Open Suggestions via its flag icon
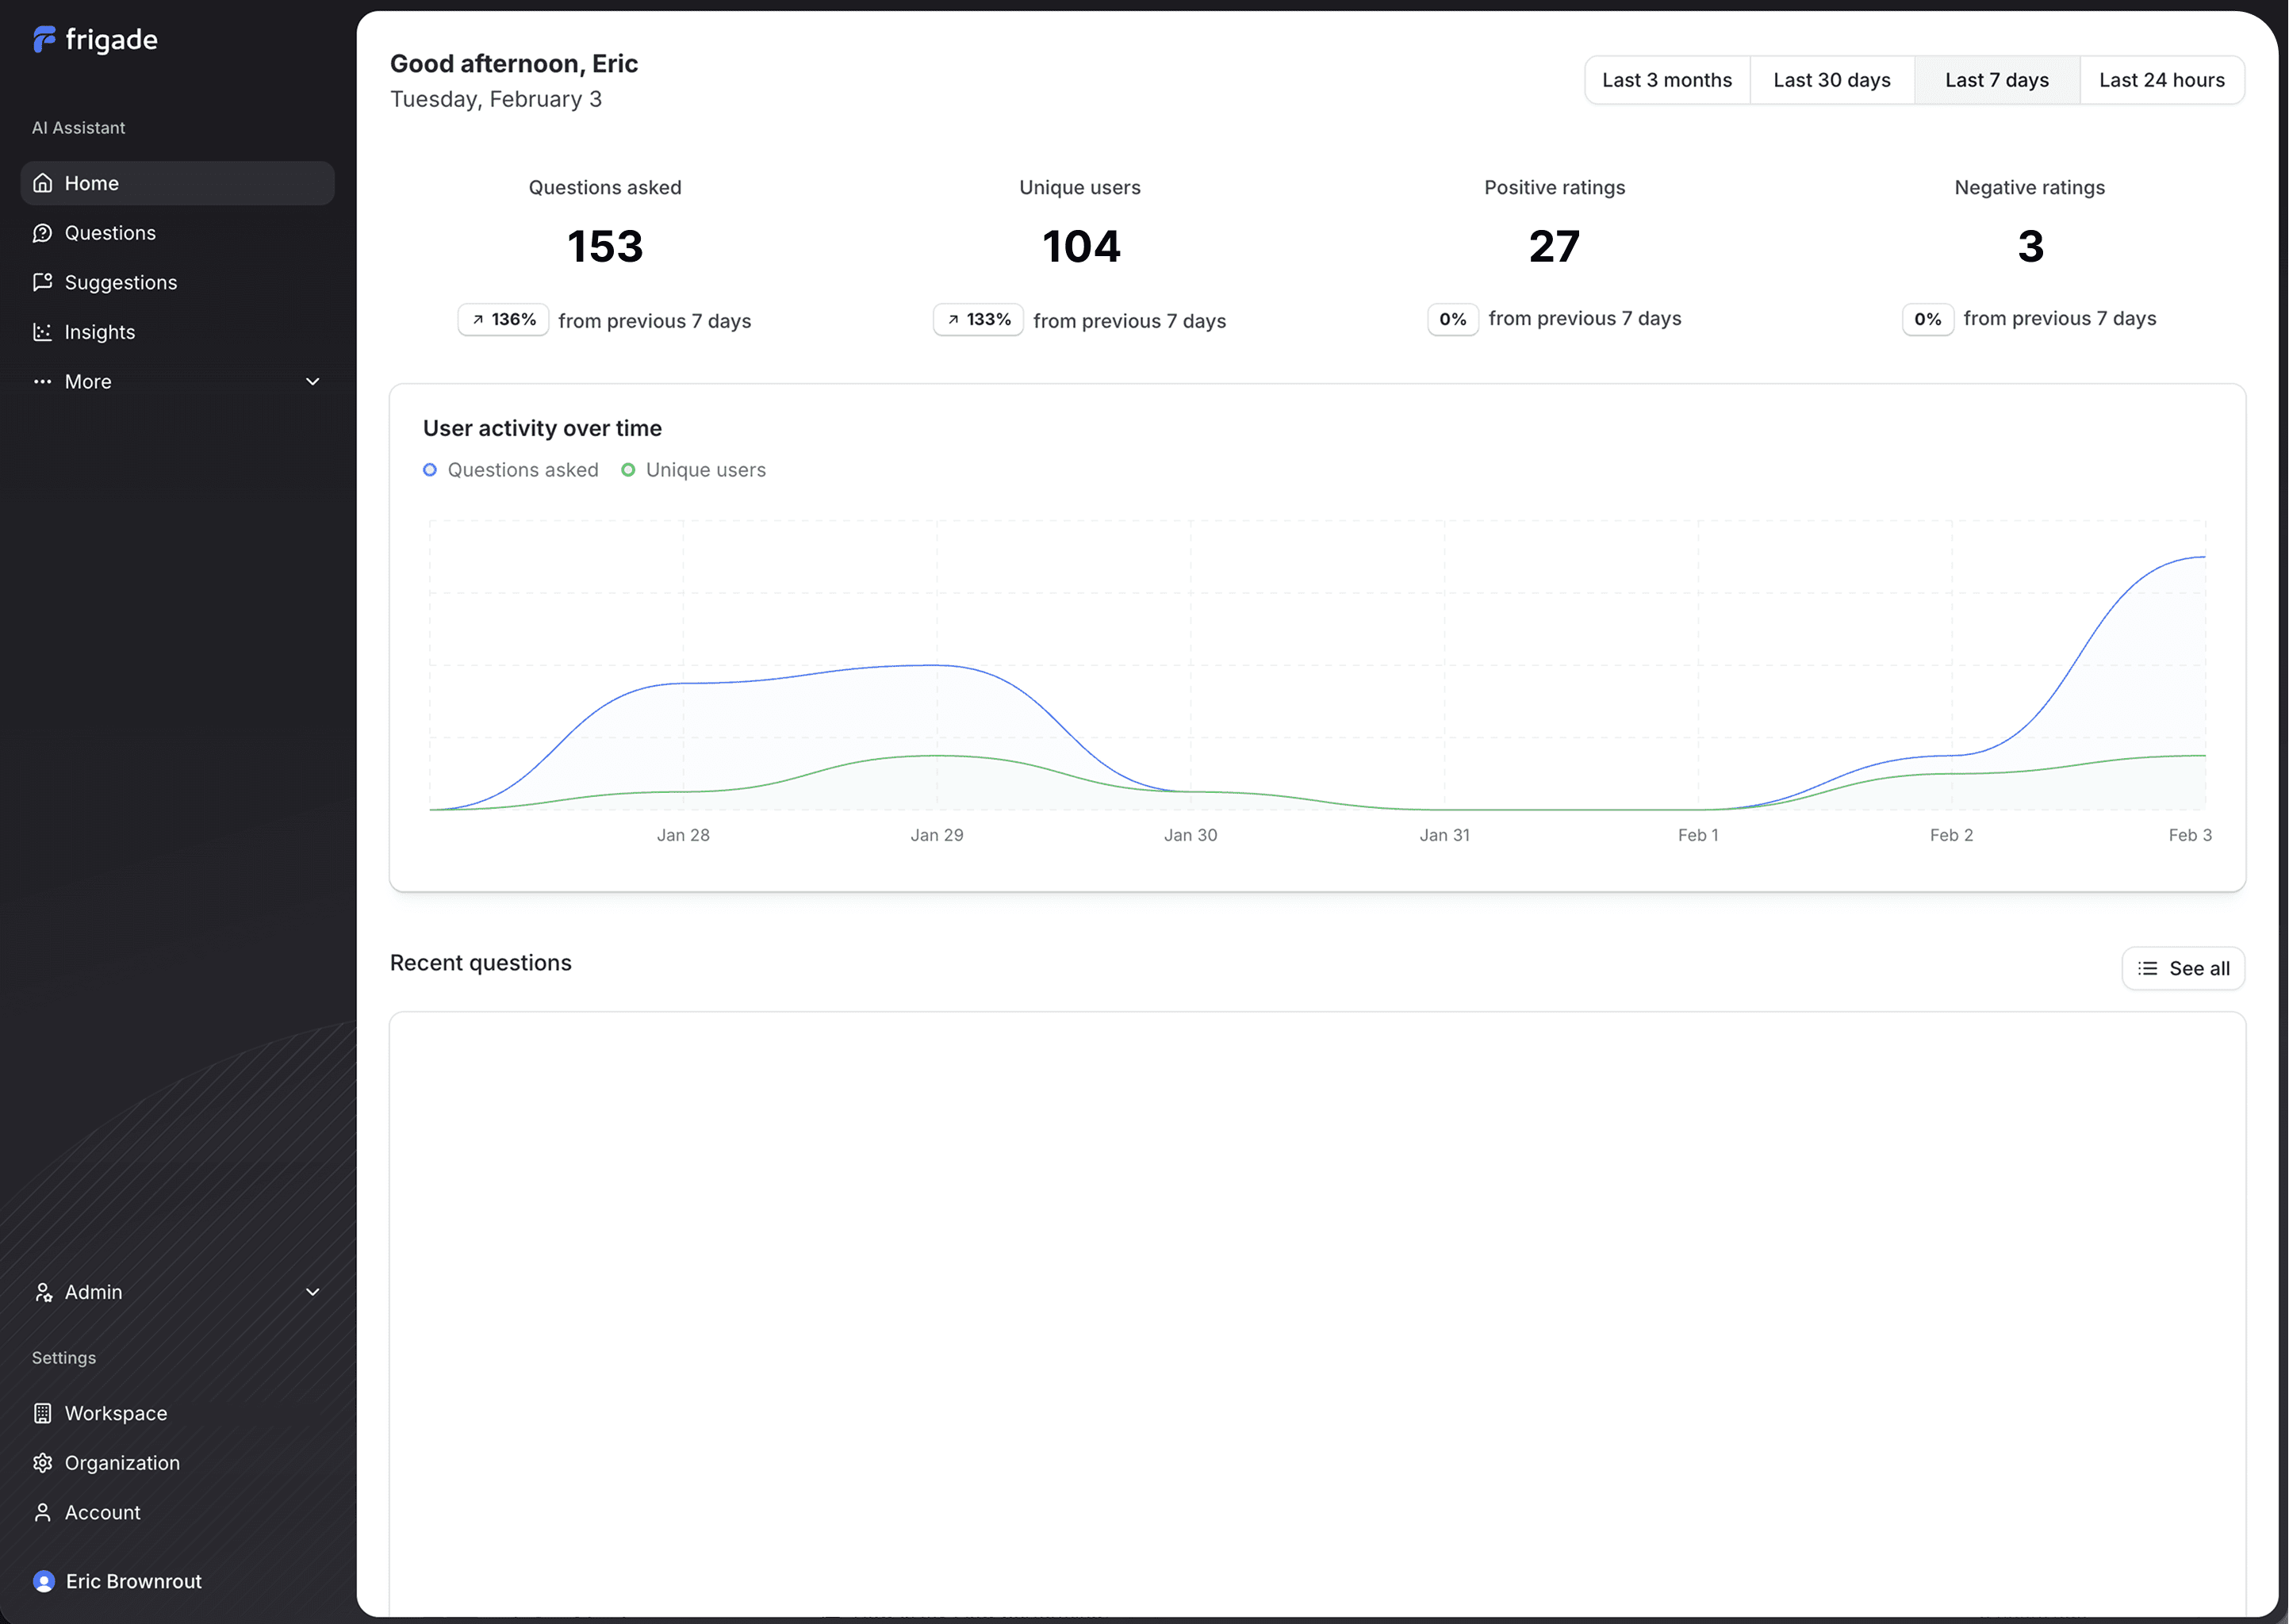Viewport: 2289px width, 1624px height. pos(42,282)
